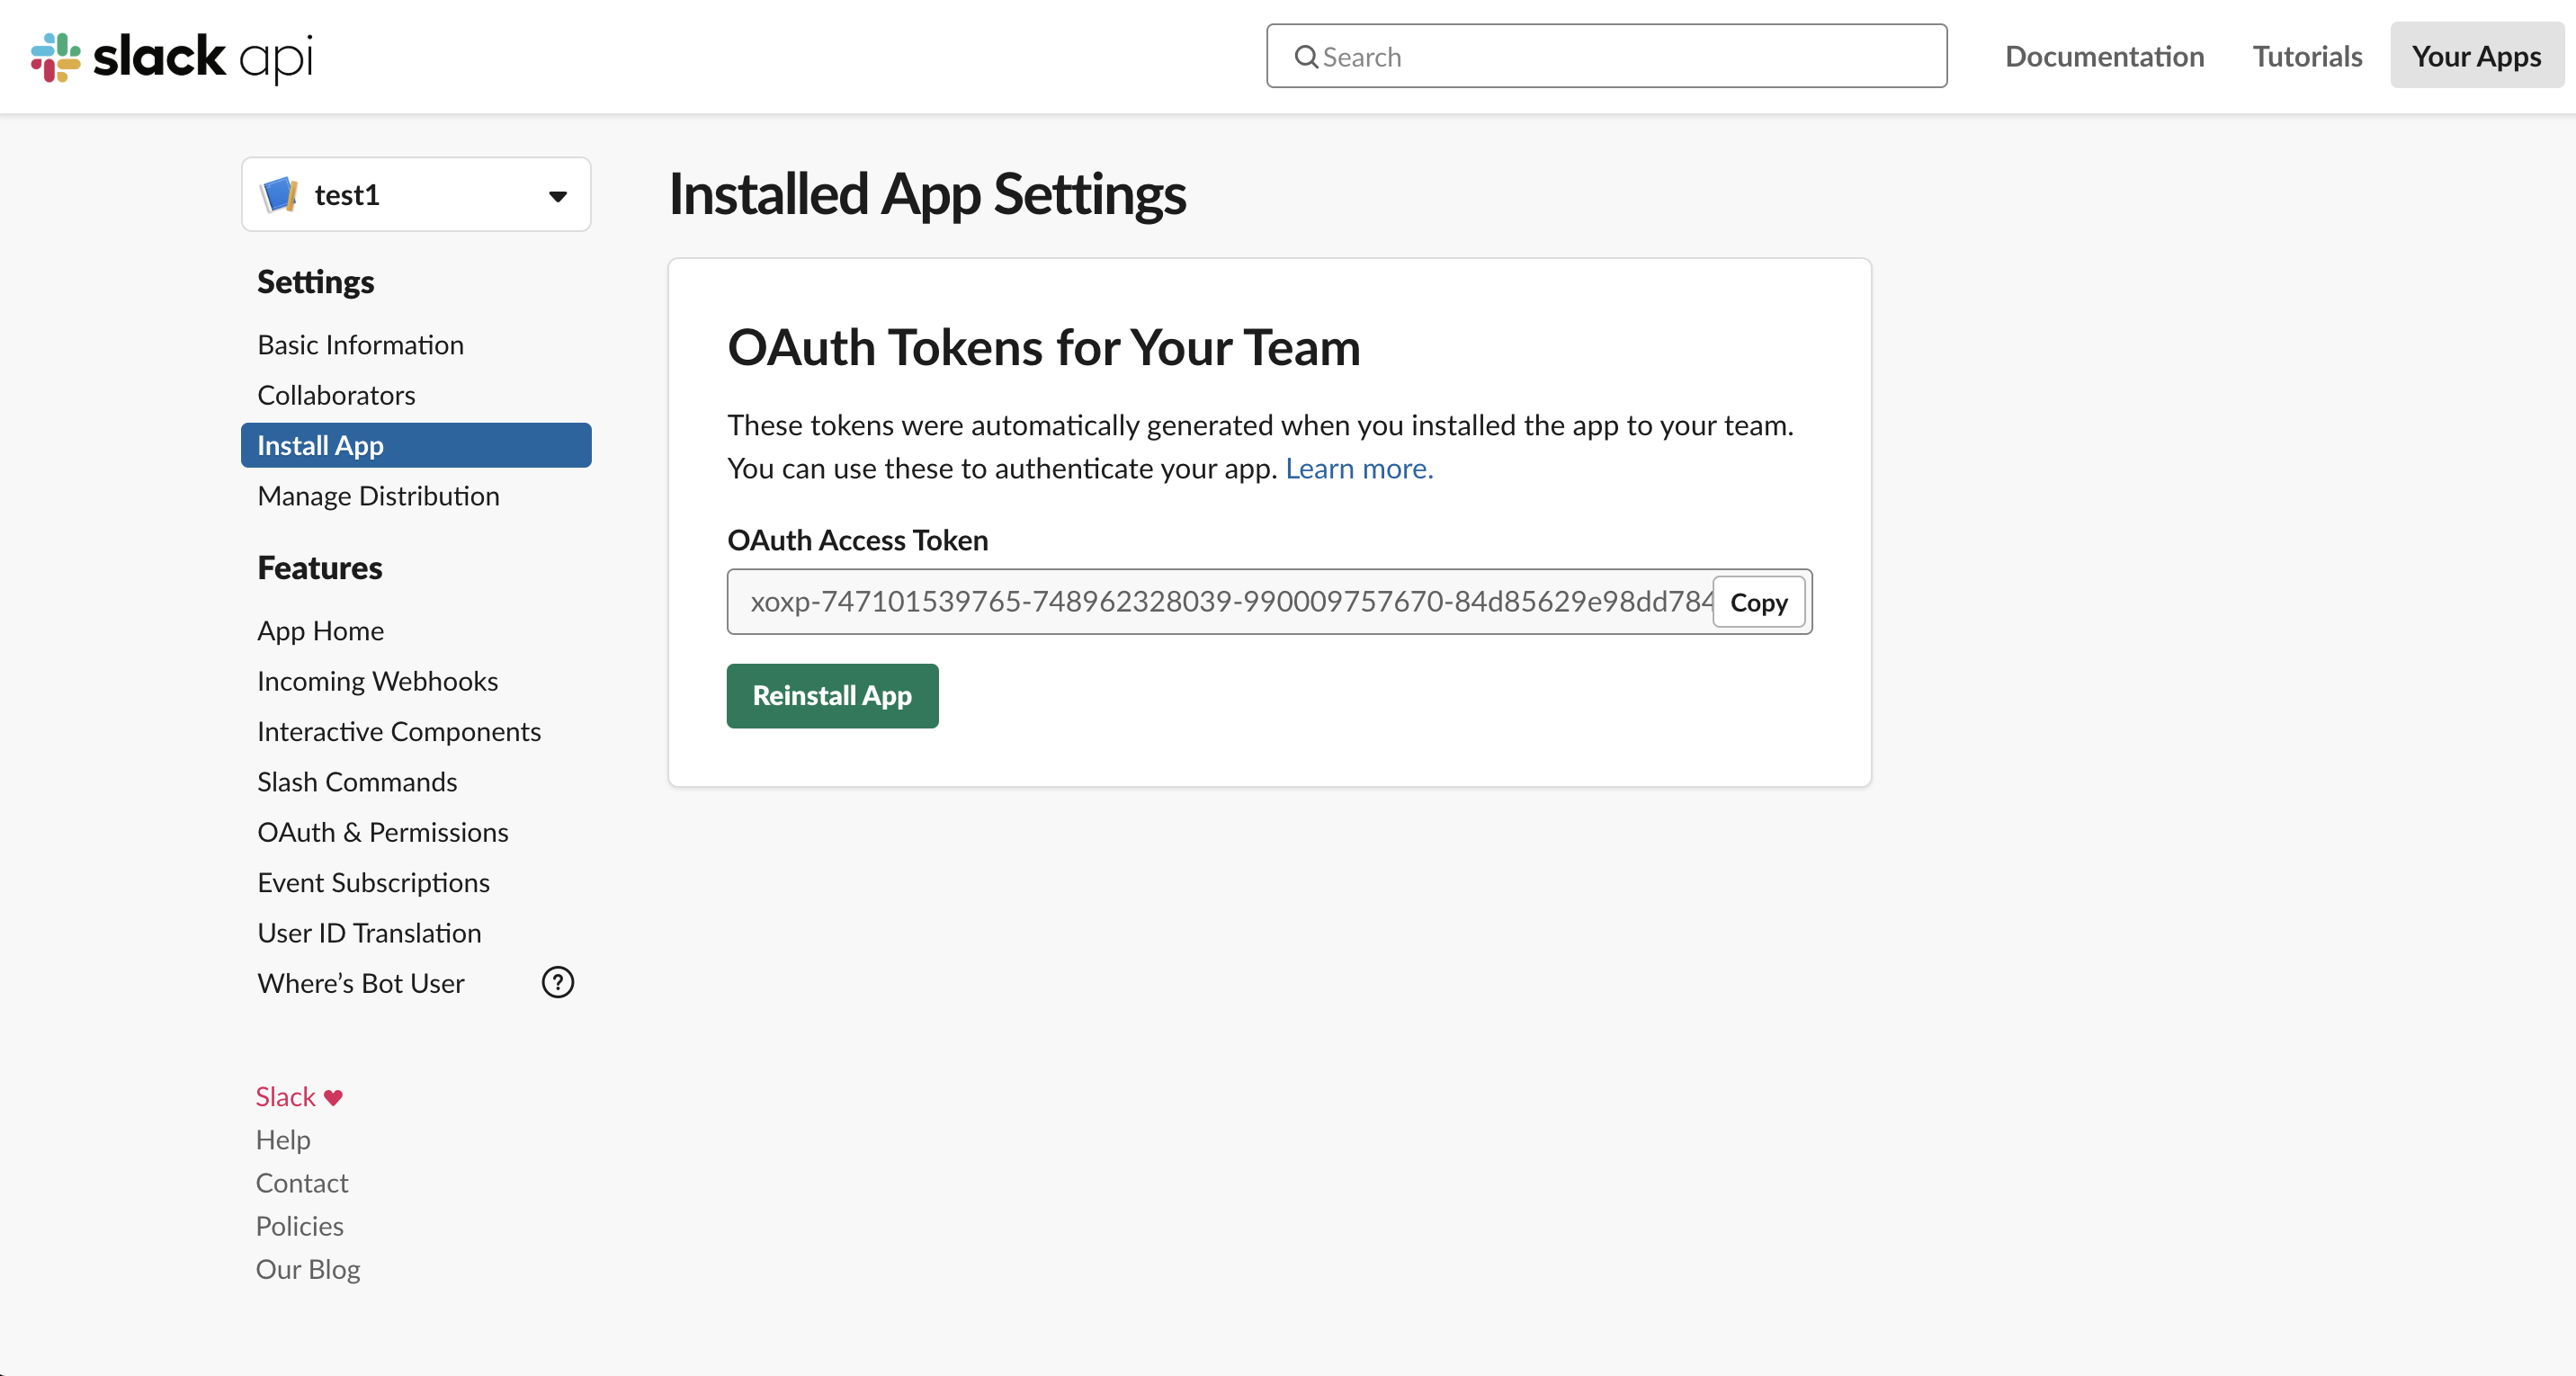Open Manage Distribution settings

[378, 495]
